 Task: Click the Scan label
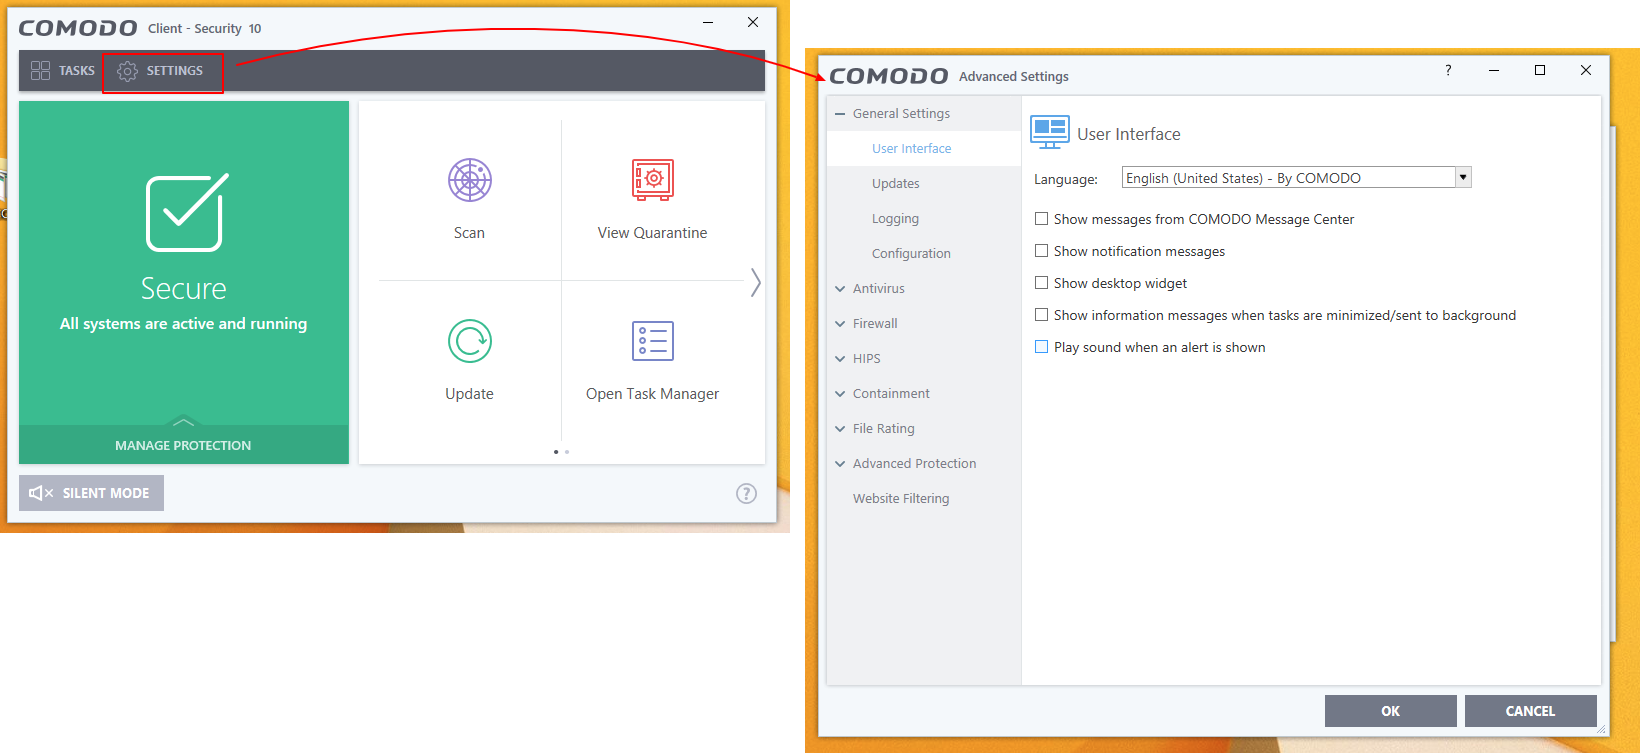(469, 233)
